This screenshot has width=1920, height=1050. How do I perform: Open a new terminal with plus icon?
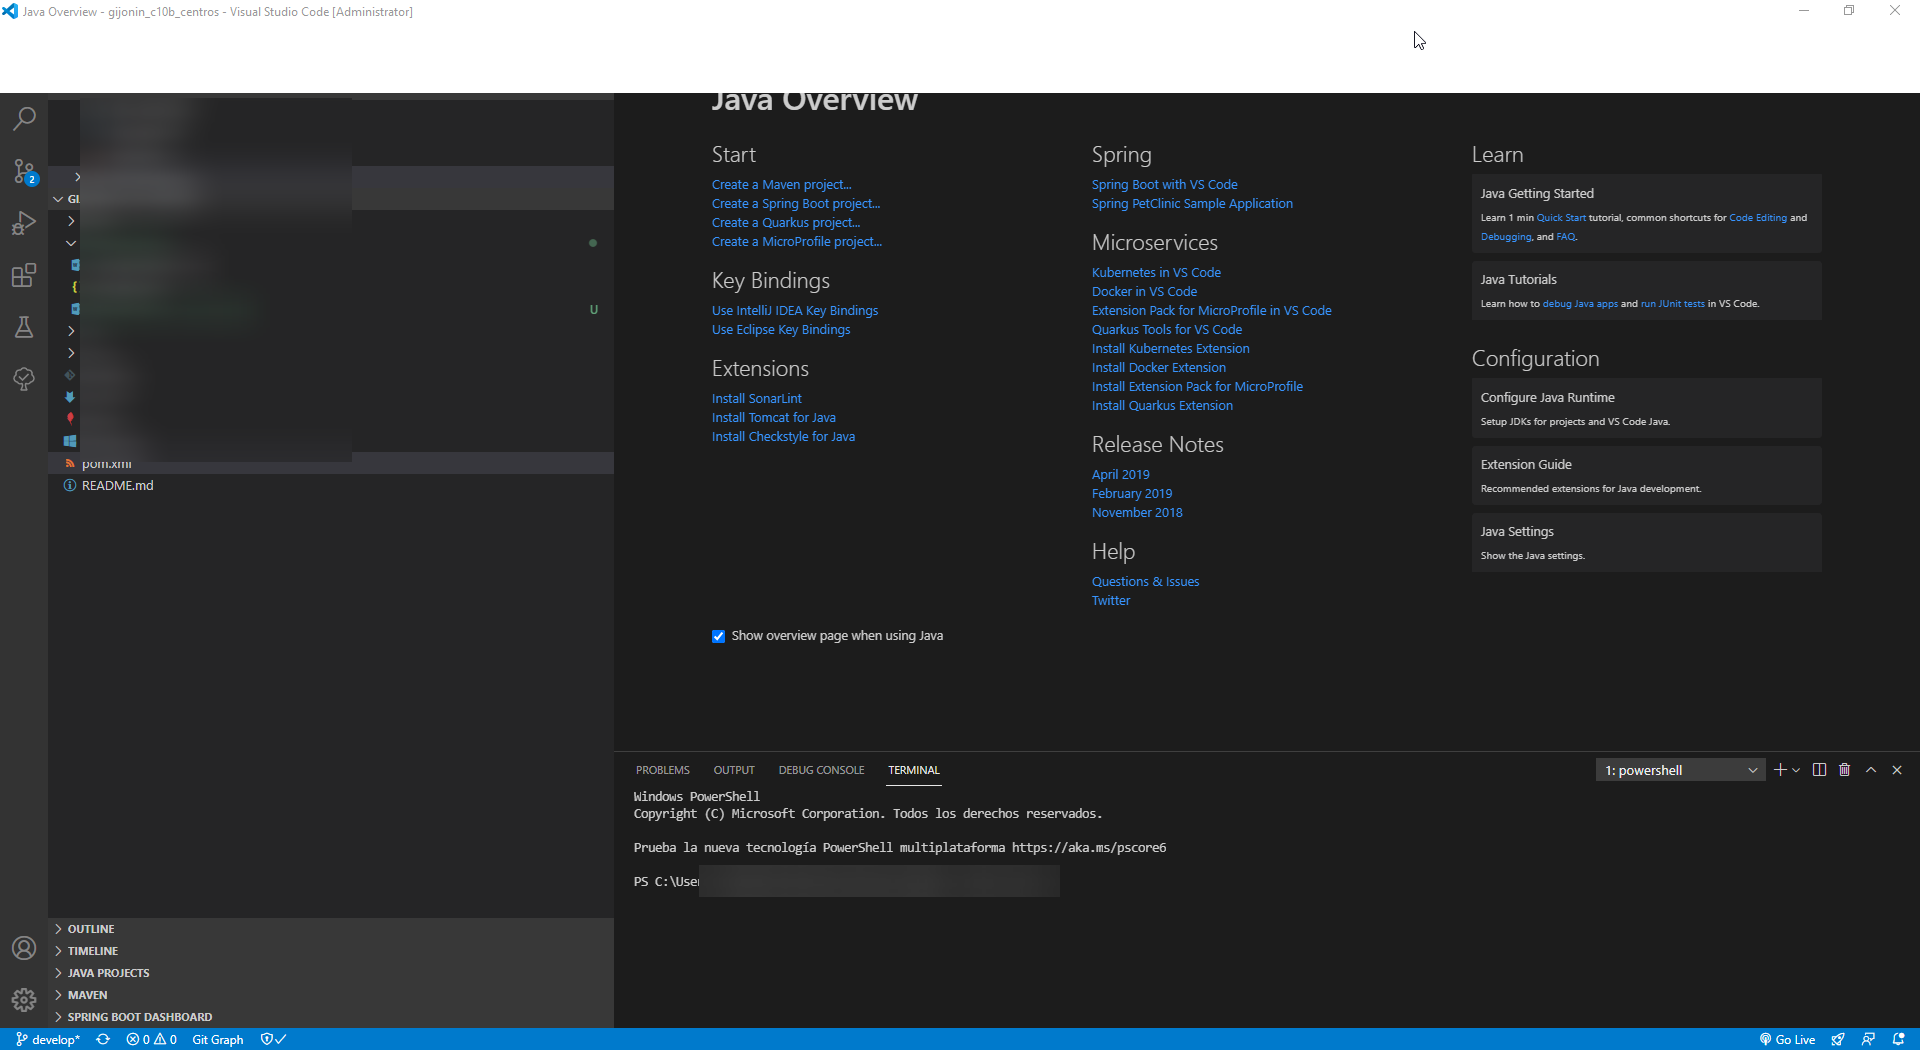tap(1779, 770)
